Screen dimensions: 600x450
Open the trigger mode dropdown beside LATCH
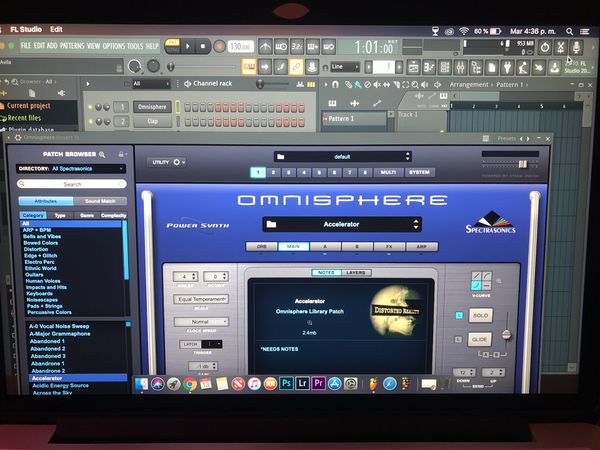point(212,344)
